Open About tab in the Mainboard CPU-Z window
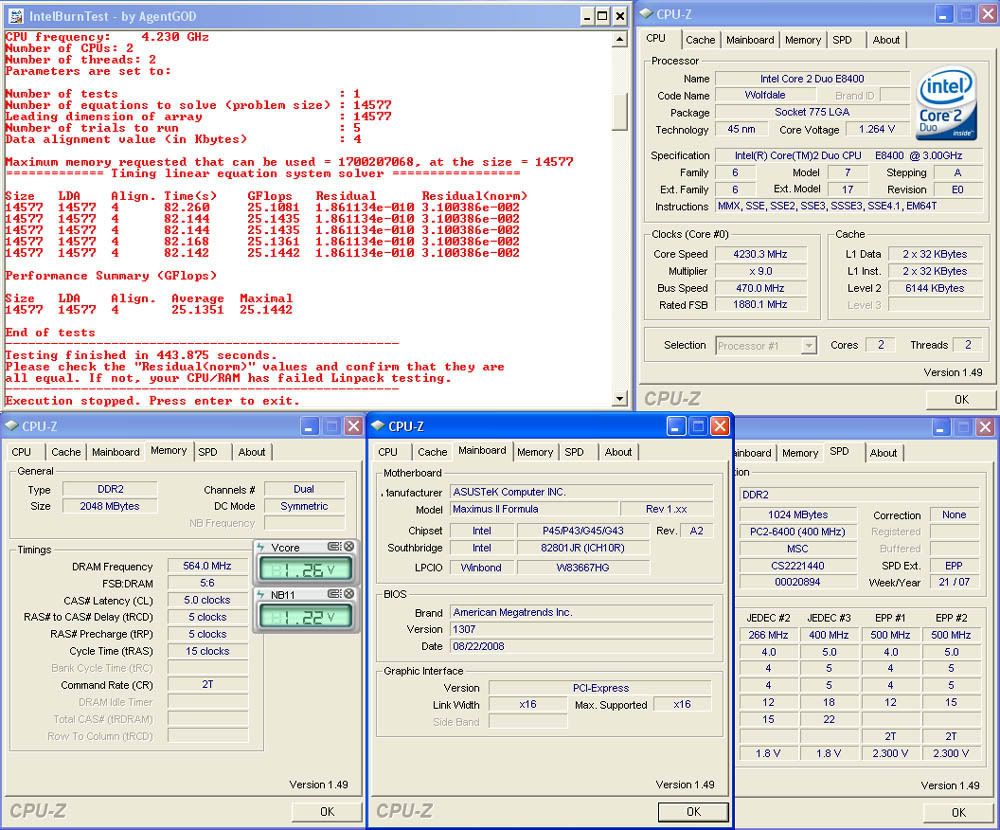The width and height of the screenshot is (1000, 830). coord(618,452)
